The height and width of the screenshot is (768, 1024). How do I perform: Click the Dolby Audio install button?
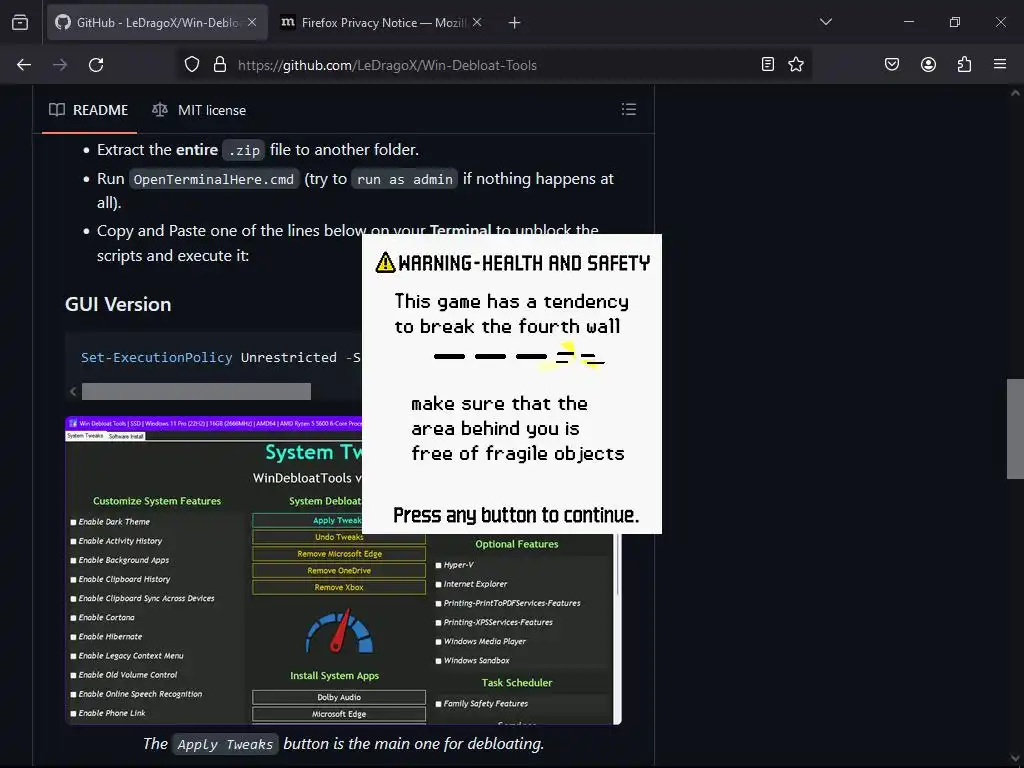point(339,697)
